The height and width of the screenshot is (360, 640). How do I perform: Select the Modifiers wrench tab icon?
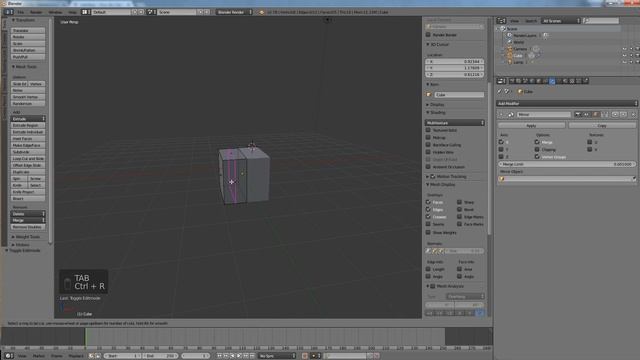(x=552, y=81)
